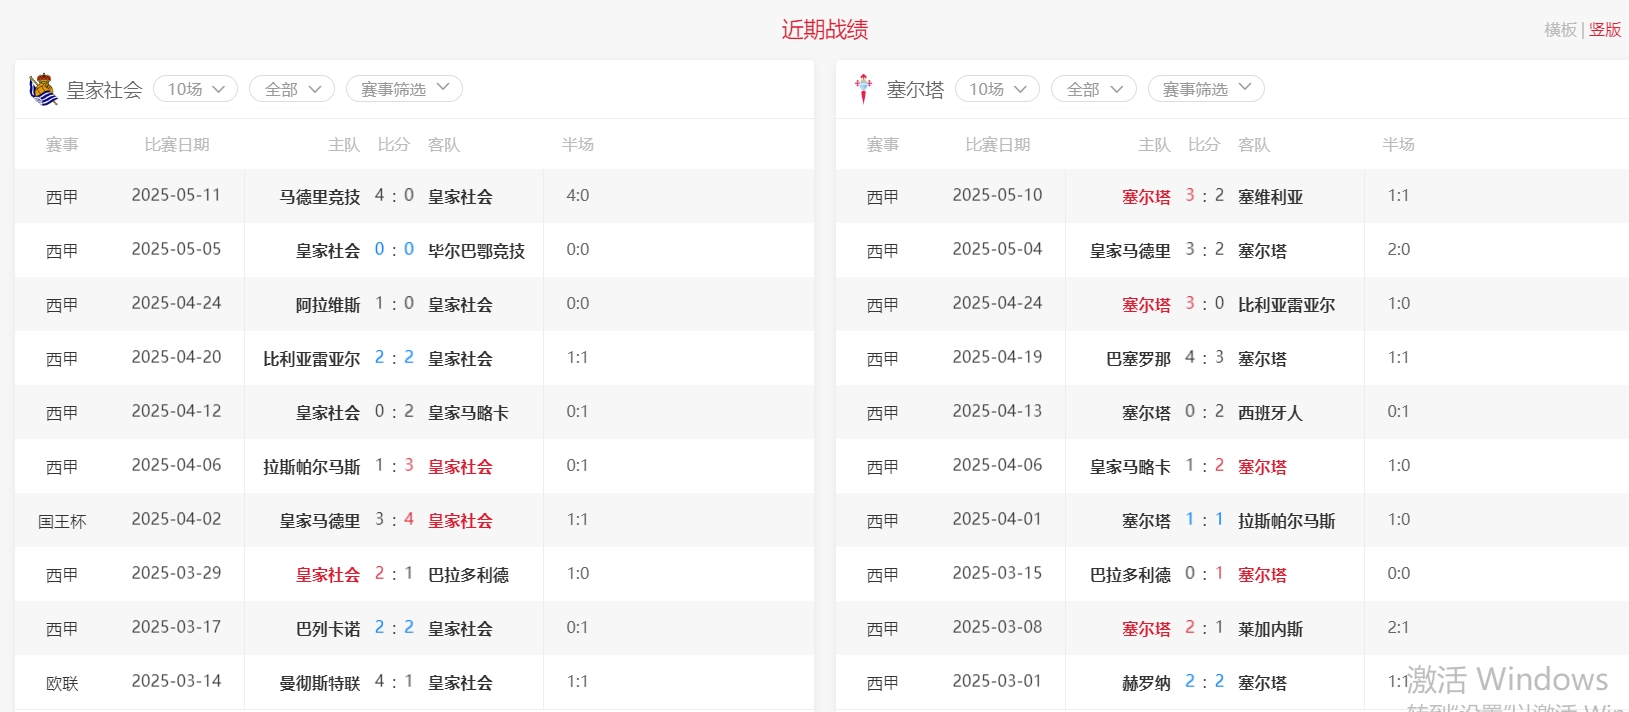Open Celta 10场 match count dropdown

[x=997, y=89]
